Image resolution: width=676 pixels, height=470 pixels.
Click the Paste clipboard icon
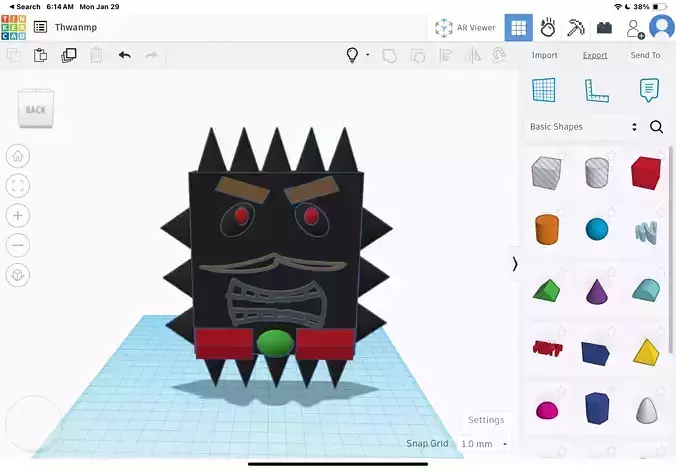coord(41,55)
